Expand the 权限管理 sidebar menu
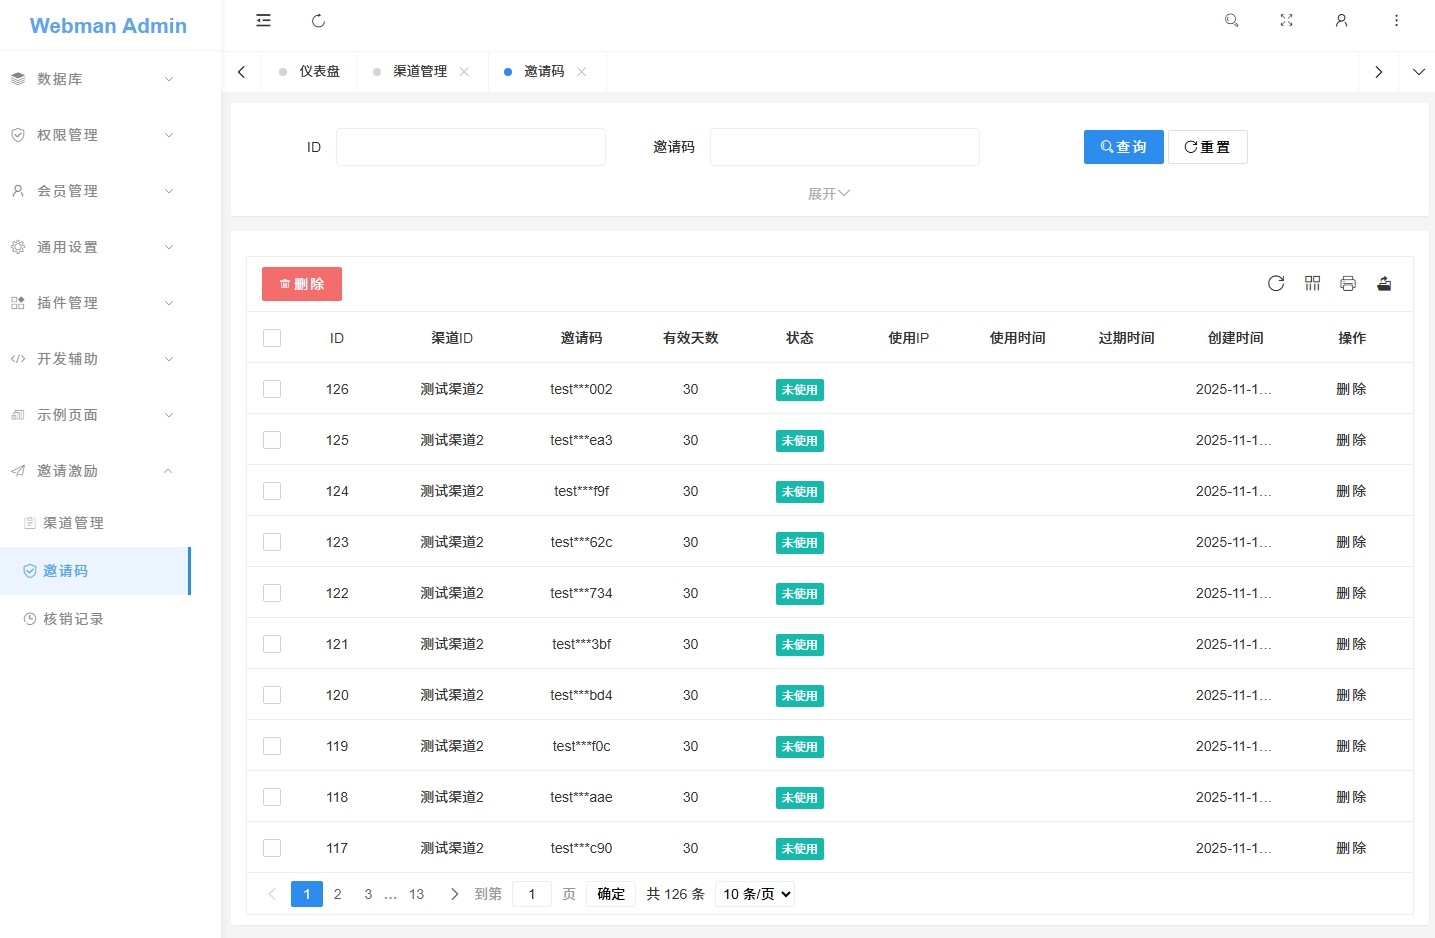1435x938 pixels. pyautogui.click(x=92, y=135)
